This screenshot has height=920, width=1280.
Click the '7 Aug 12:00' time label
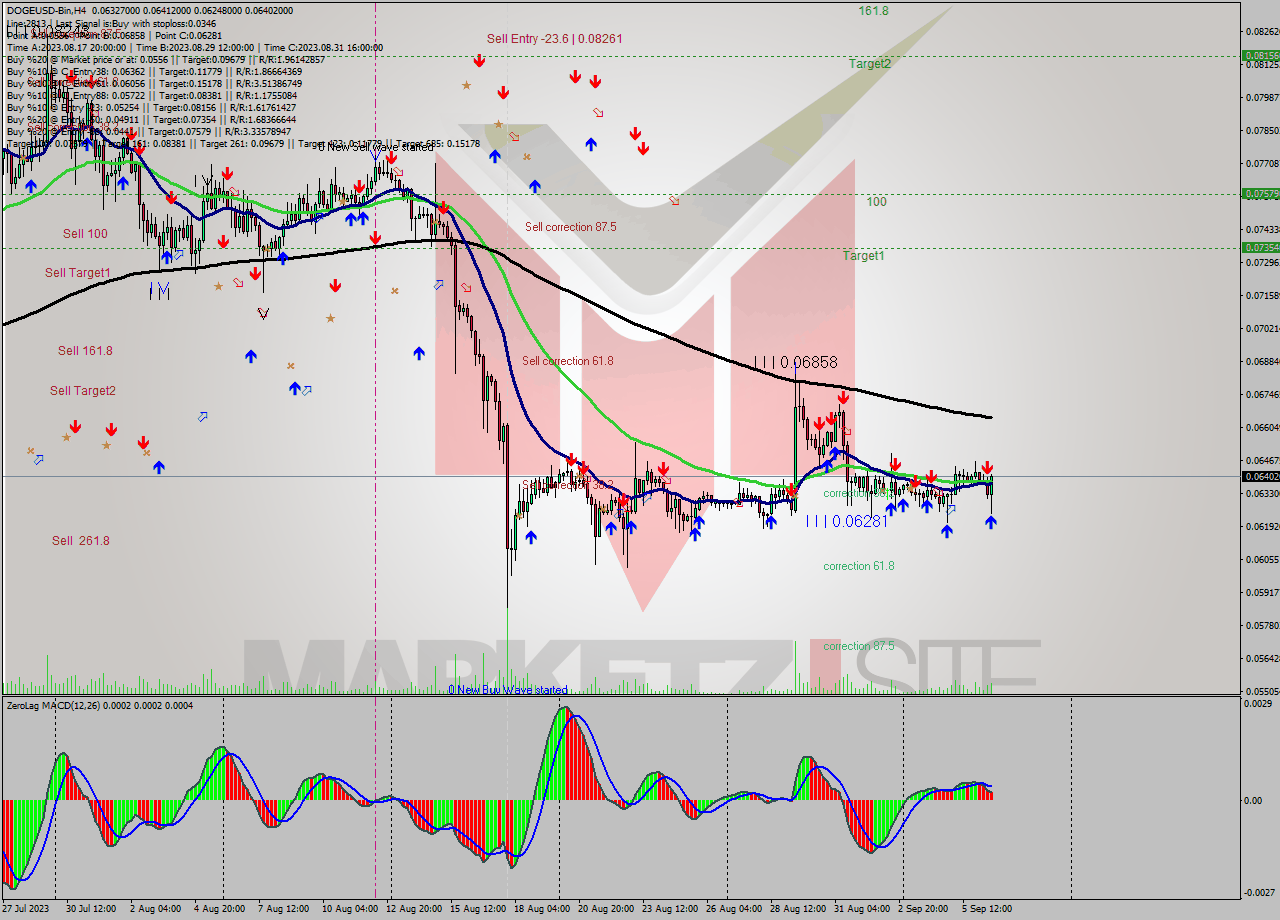point(283,909)
